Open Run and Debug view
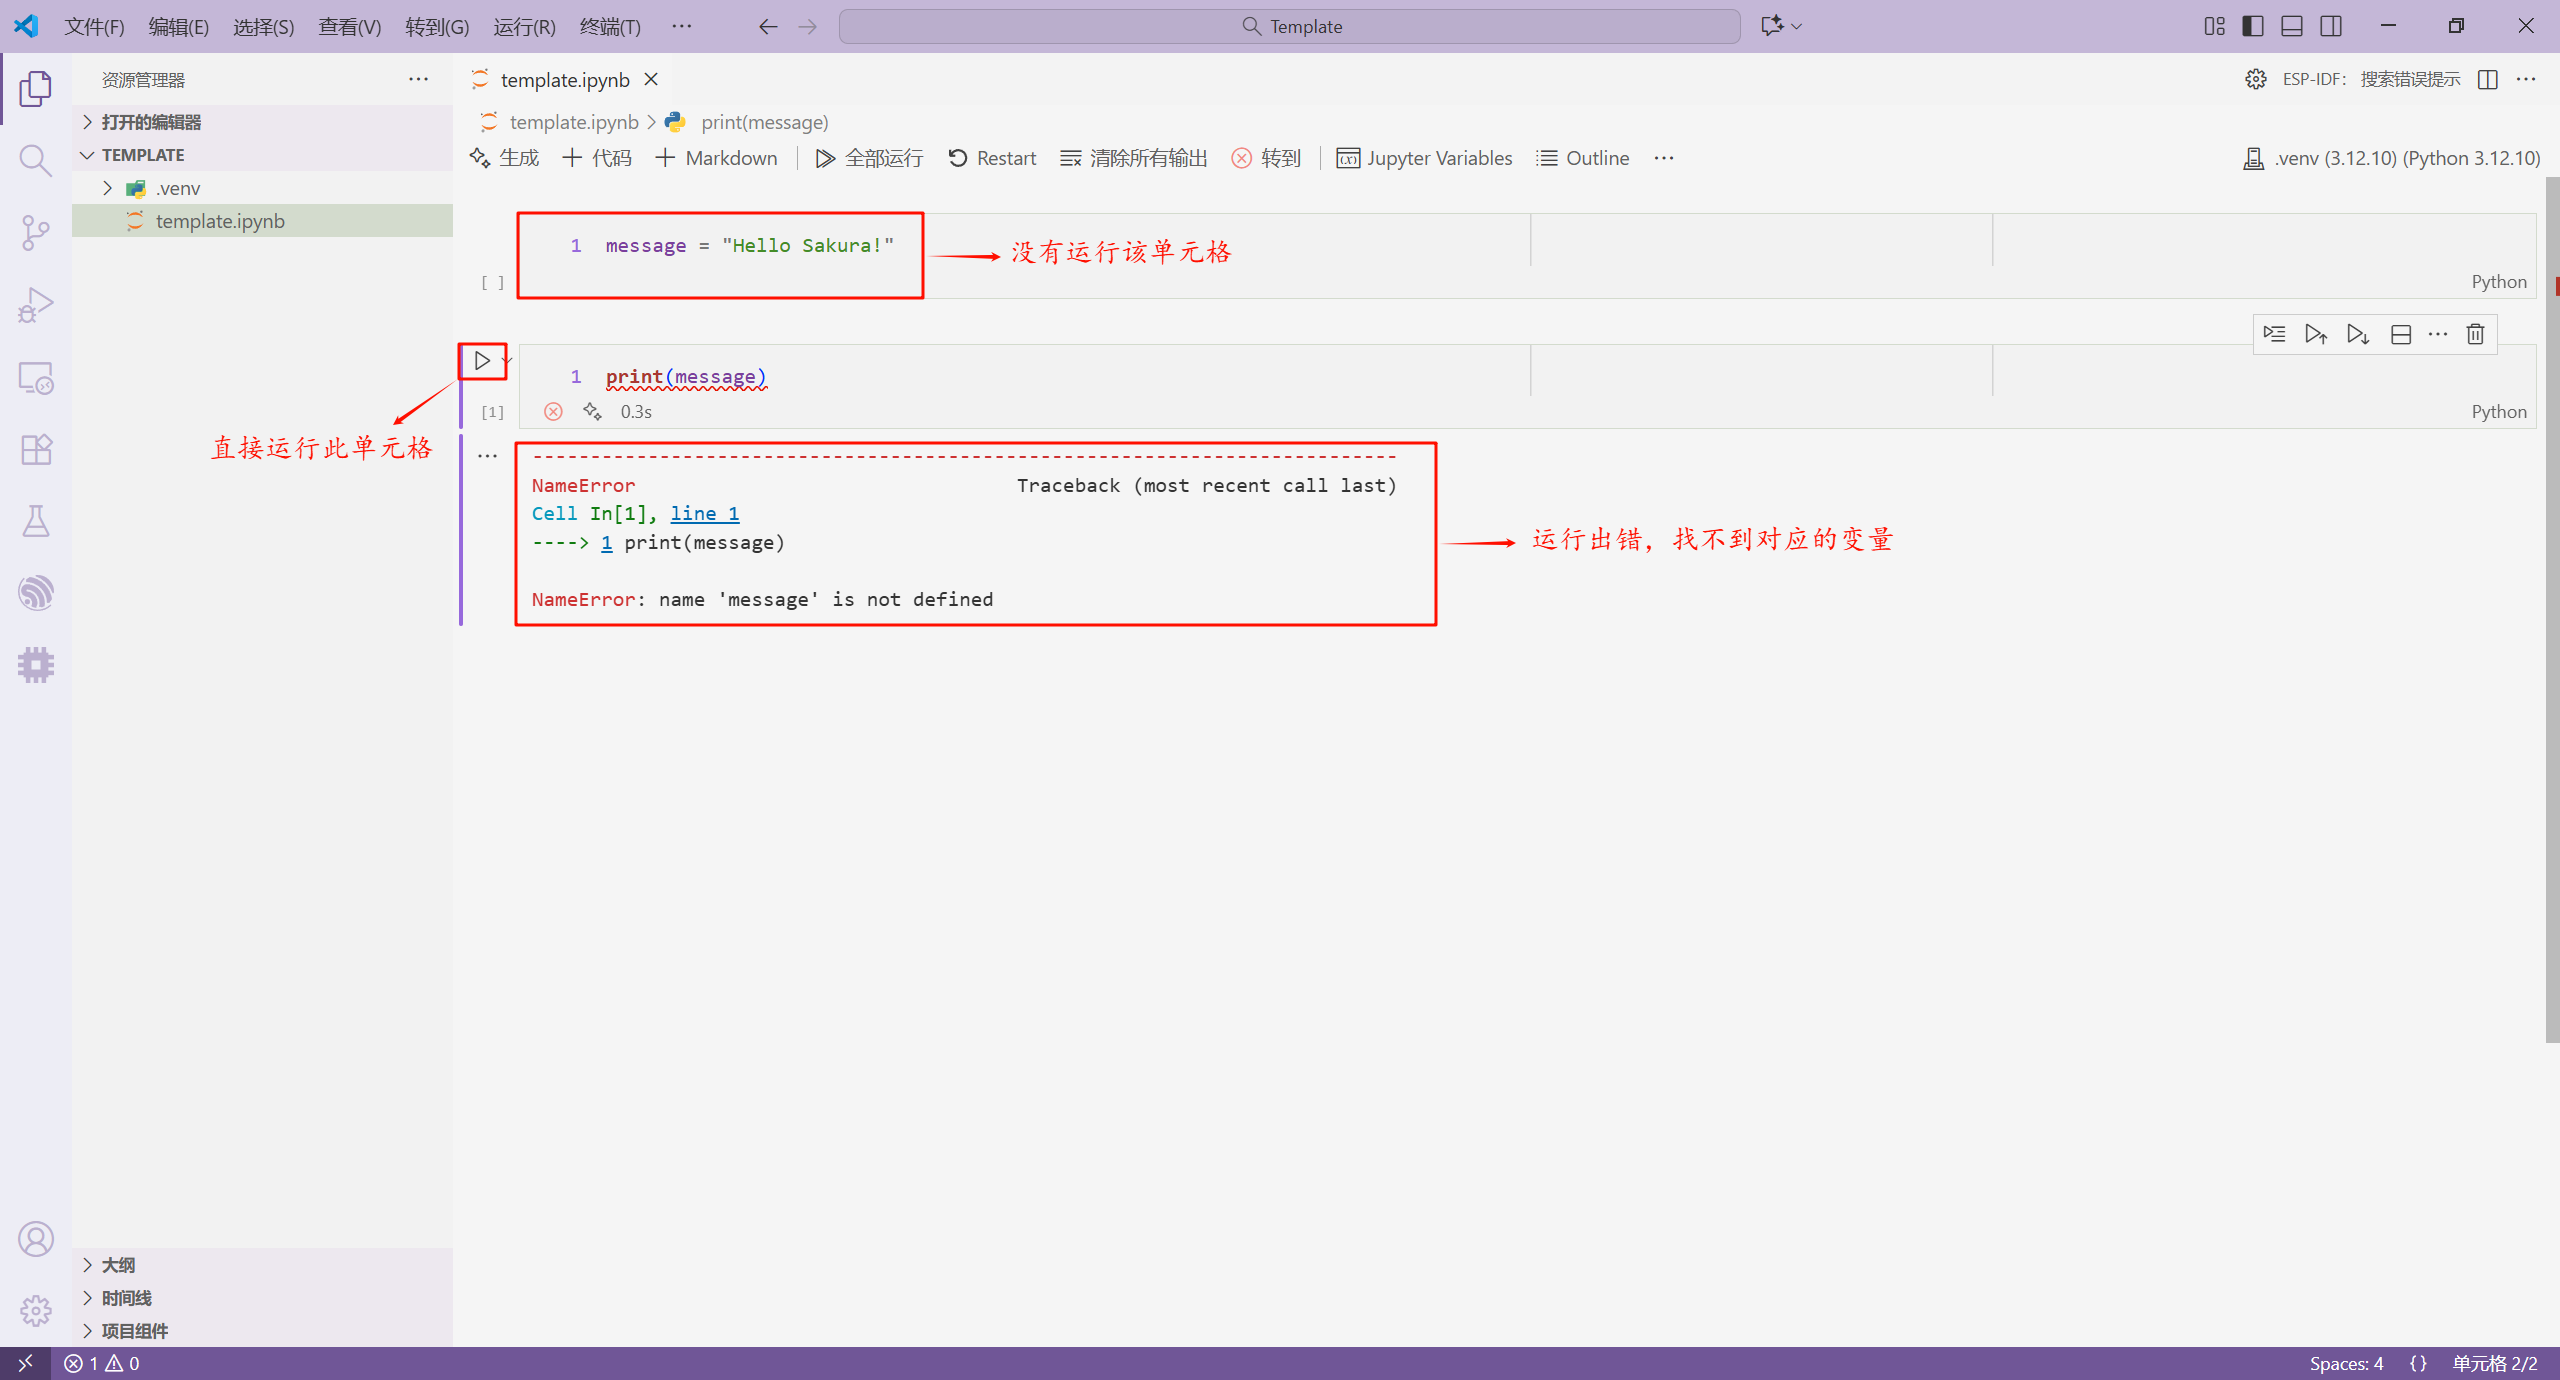This screenshot has height=1380, width=2560. (35, 305)
